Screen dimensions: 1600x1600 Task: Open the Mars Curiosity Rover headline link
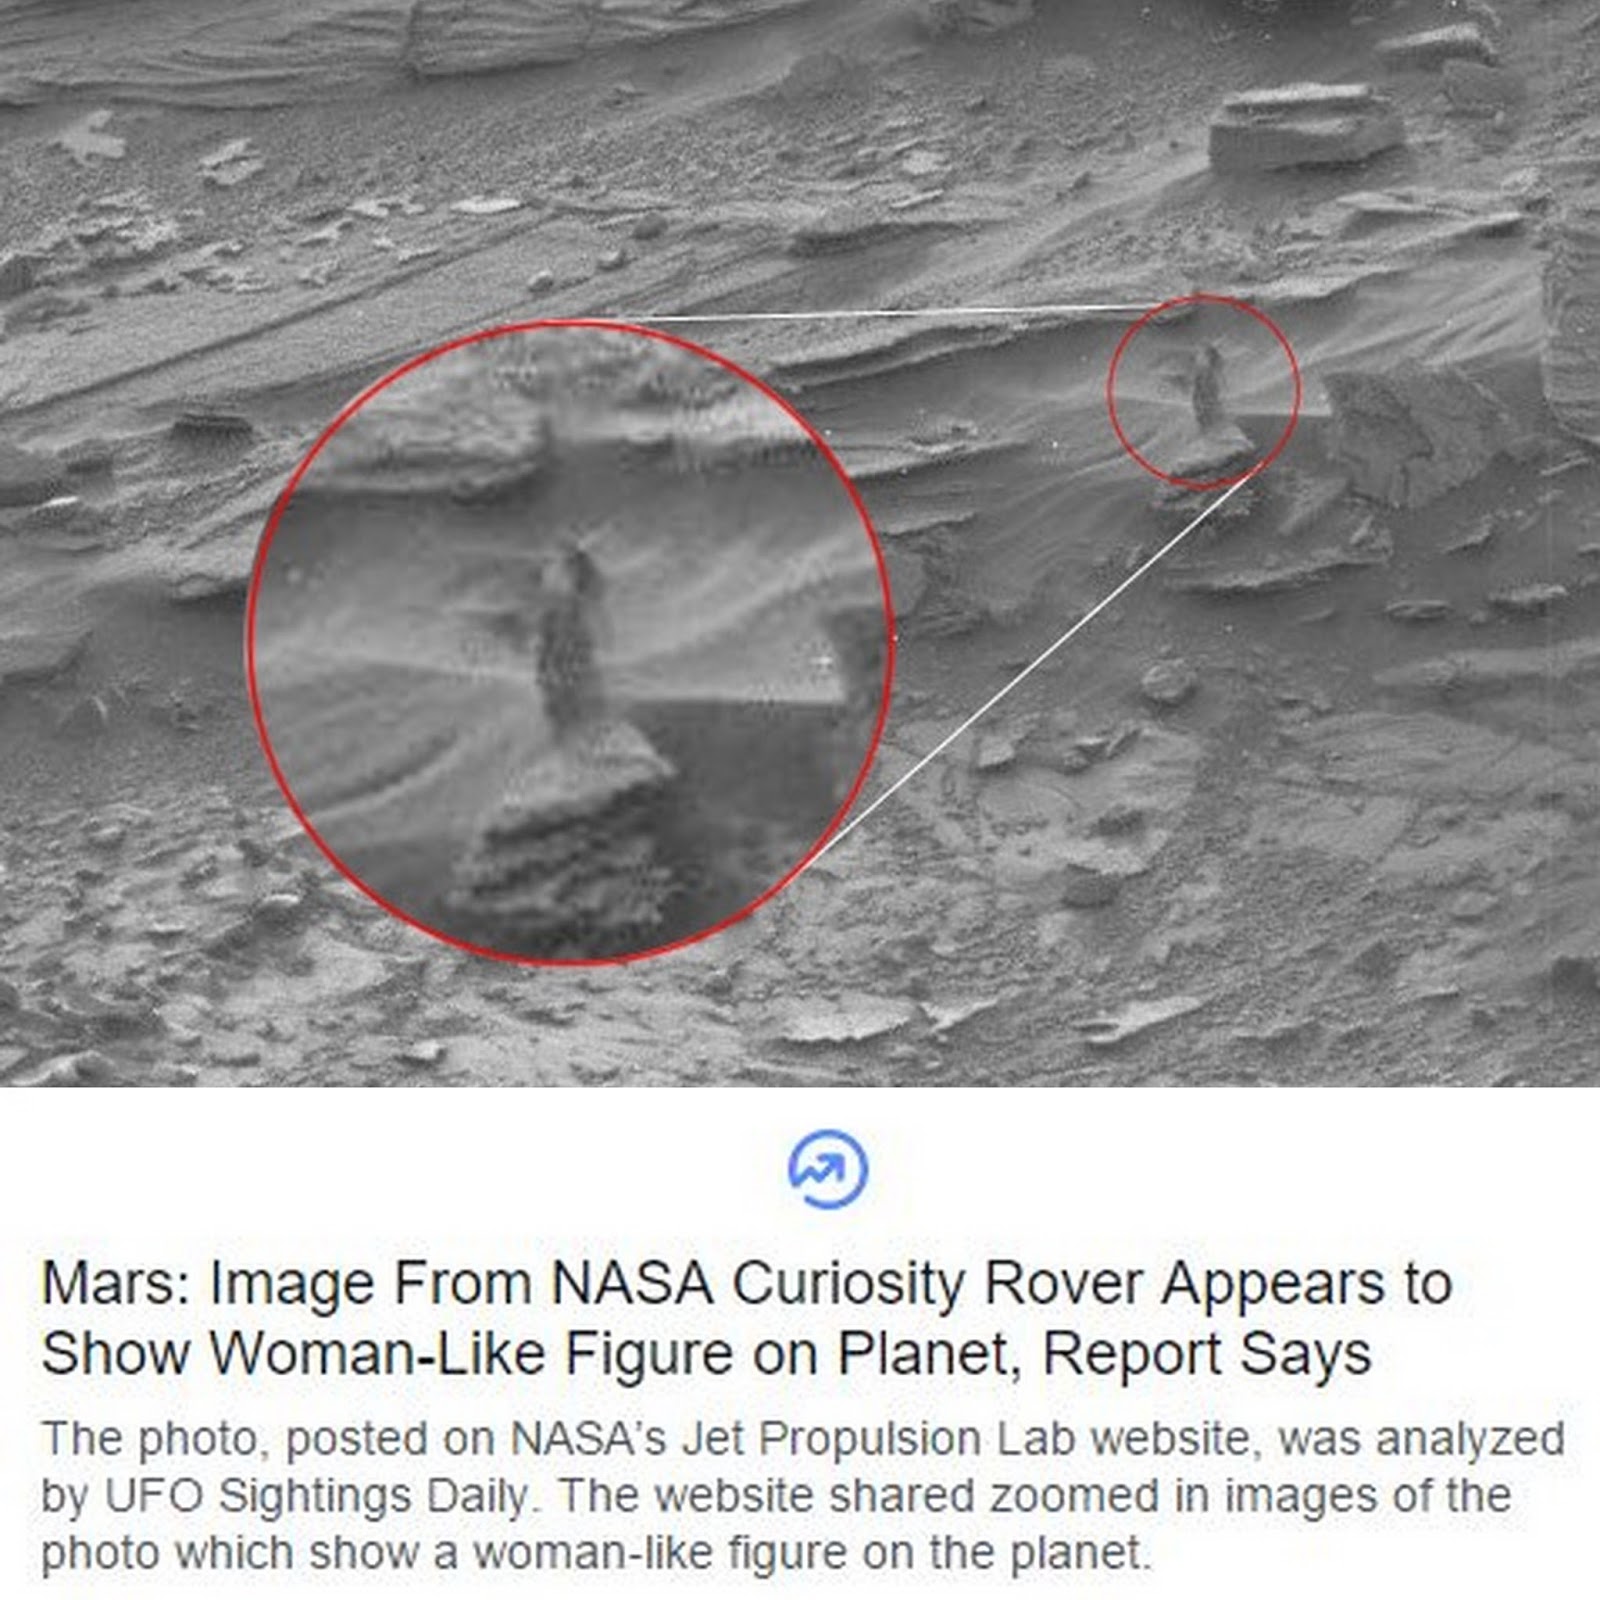[746, 1318]
